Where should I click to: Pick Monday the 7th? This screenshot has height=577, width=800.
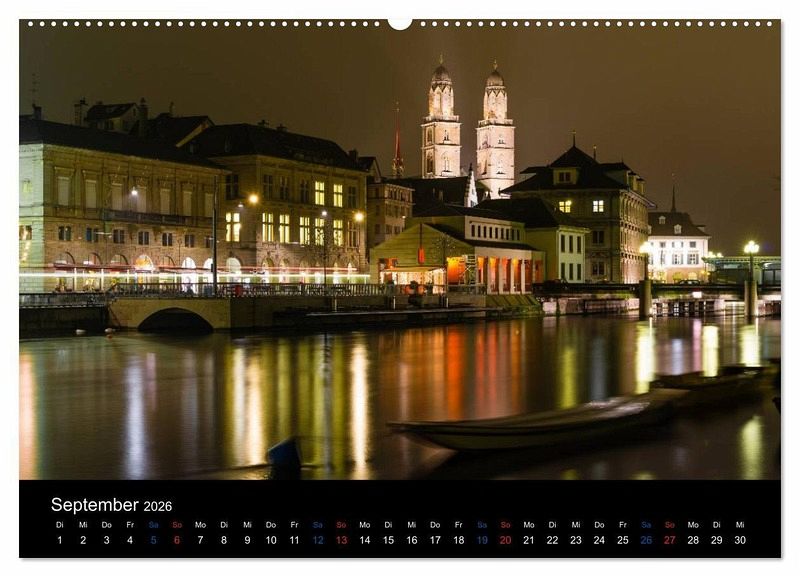[200, 540]
